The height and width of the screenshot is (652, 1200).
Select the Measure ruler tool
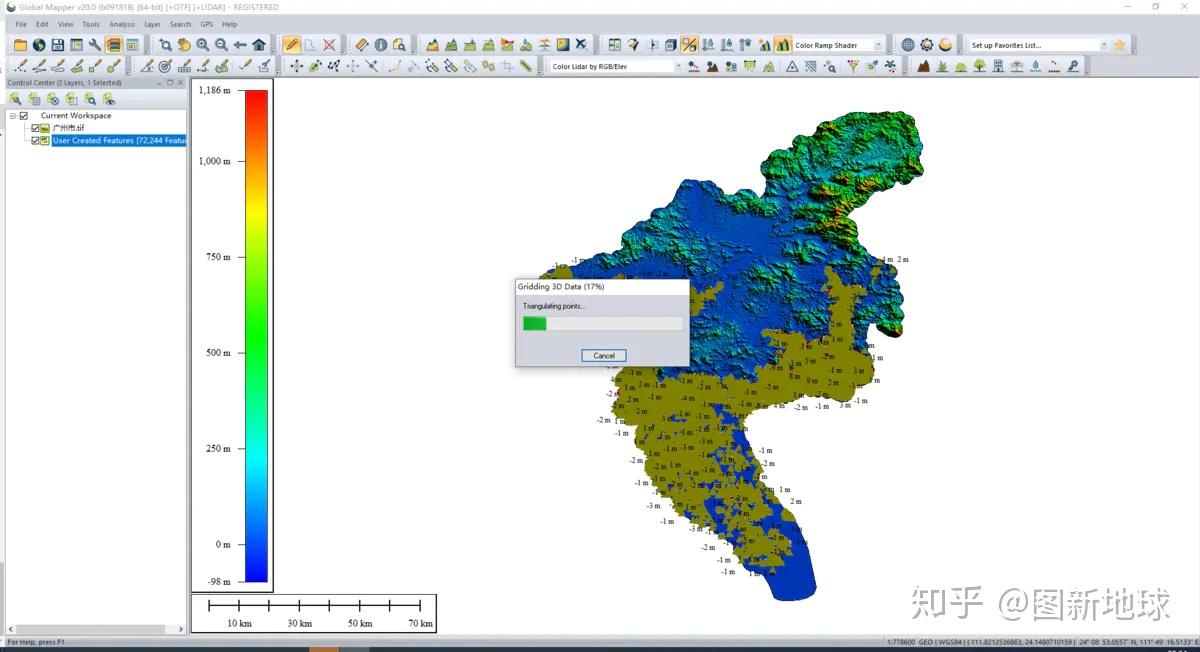[362, 45]
